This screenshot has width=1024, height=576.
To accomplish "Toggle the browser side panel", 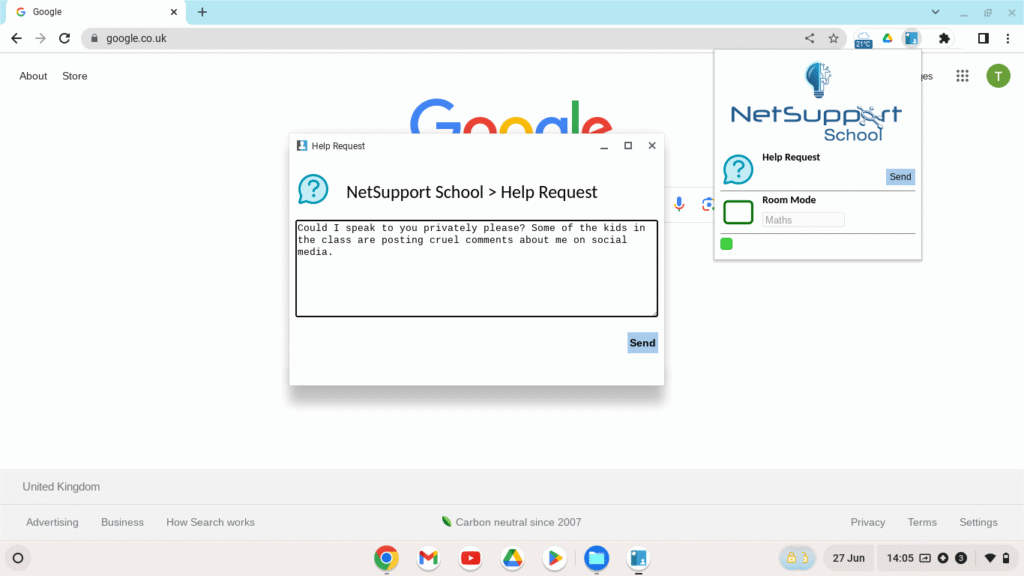I will click(983, 39).
